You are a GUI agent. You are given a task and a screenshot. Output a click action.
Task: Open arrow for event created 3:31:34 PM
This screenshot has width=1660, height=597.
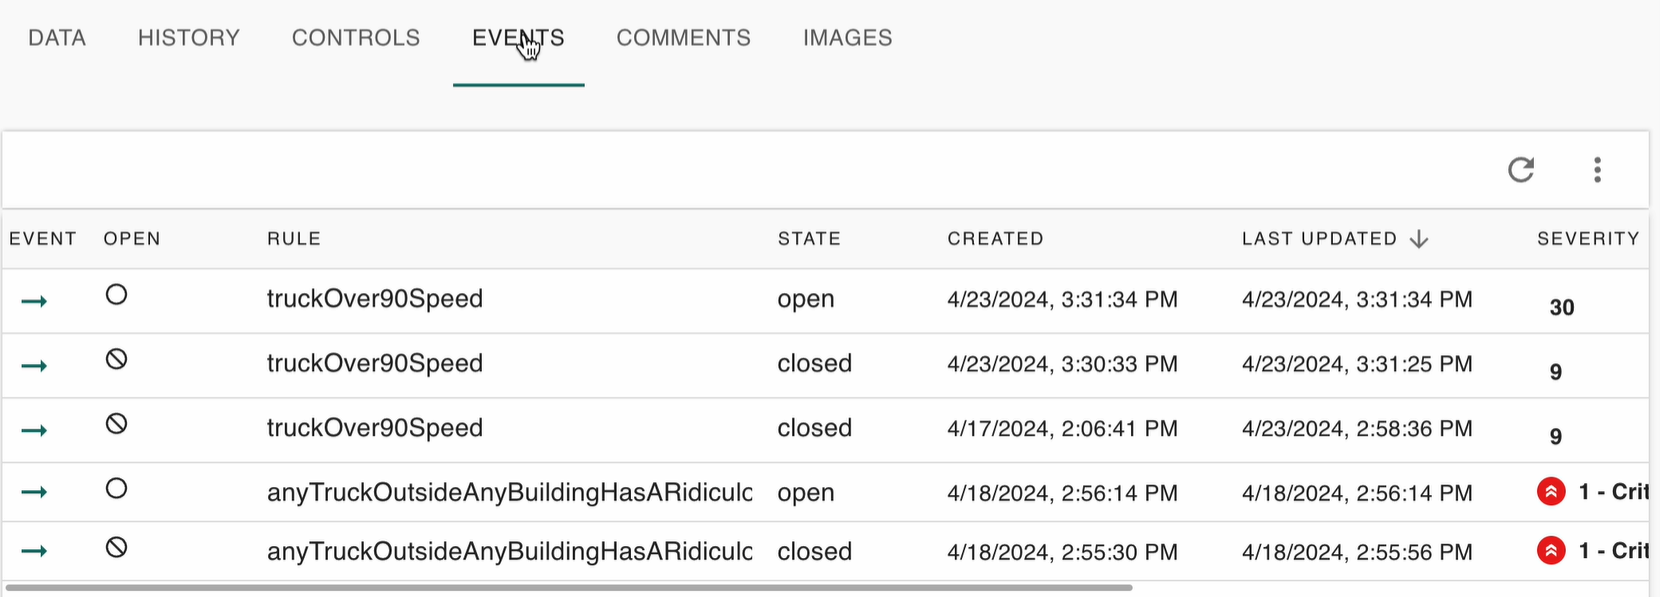(x=35, y=301)
